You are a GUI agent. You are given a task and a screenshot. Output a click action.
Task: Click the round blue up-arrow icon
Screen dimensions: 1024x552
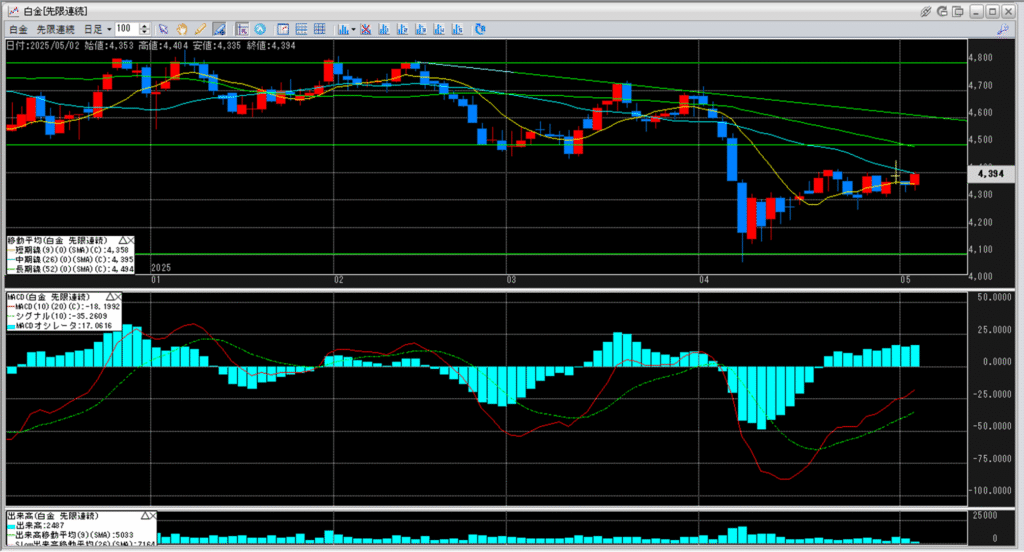(260, 29)
